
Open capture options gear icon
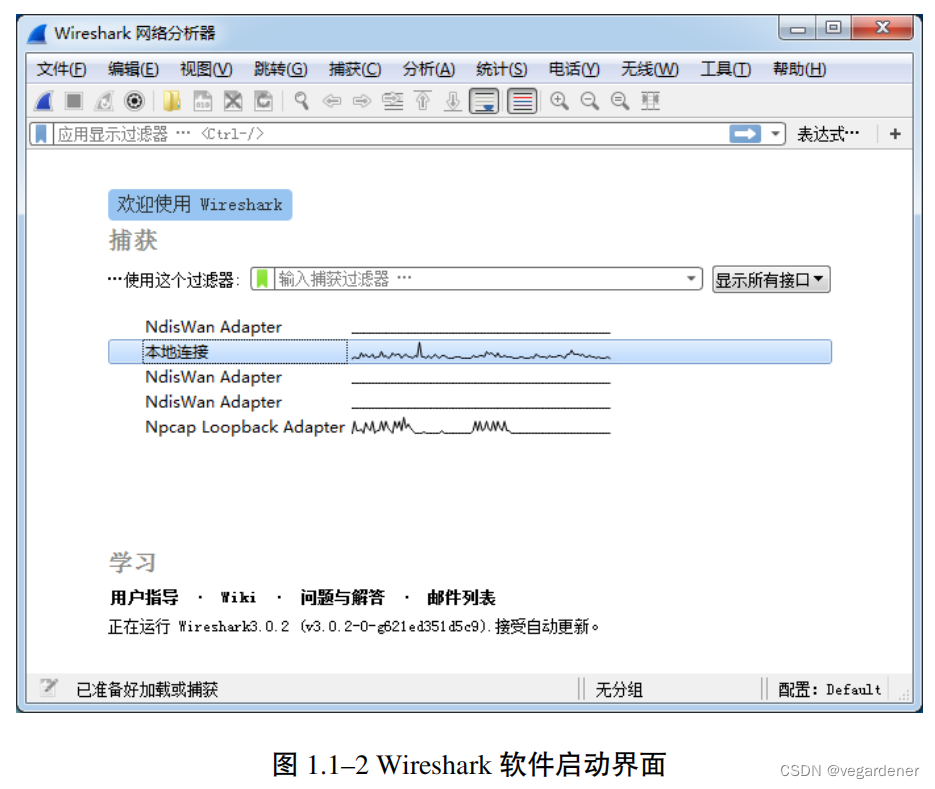[135, 101]
